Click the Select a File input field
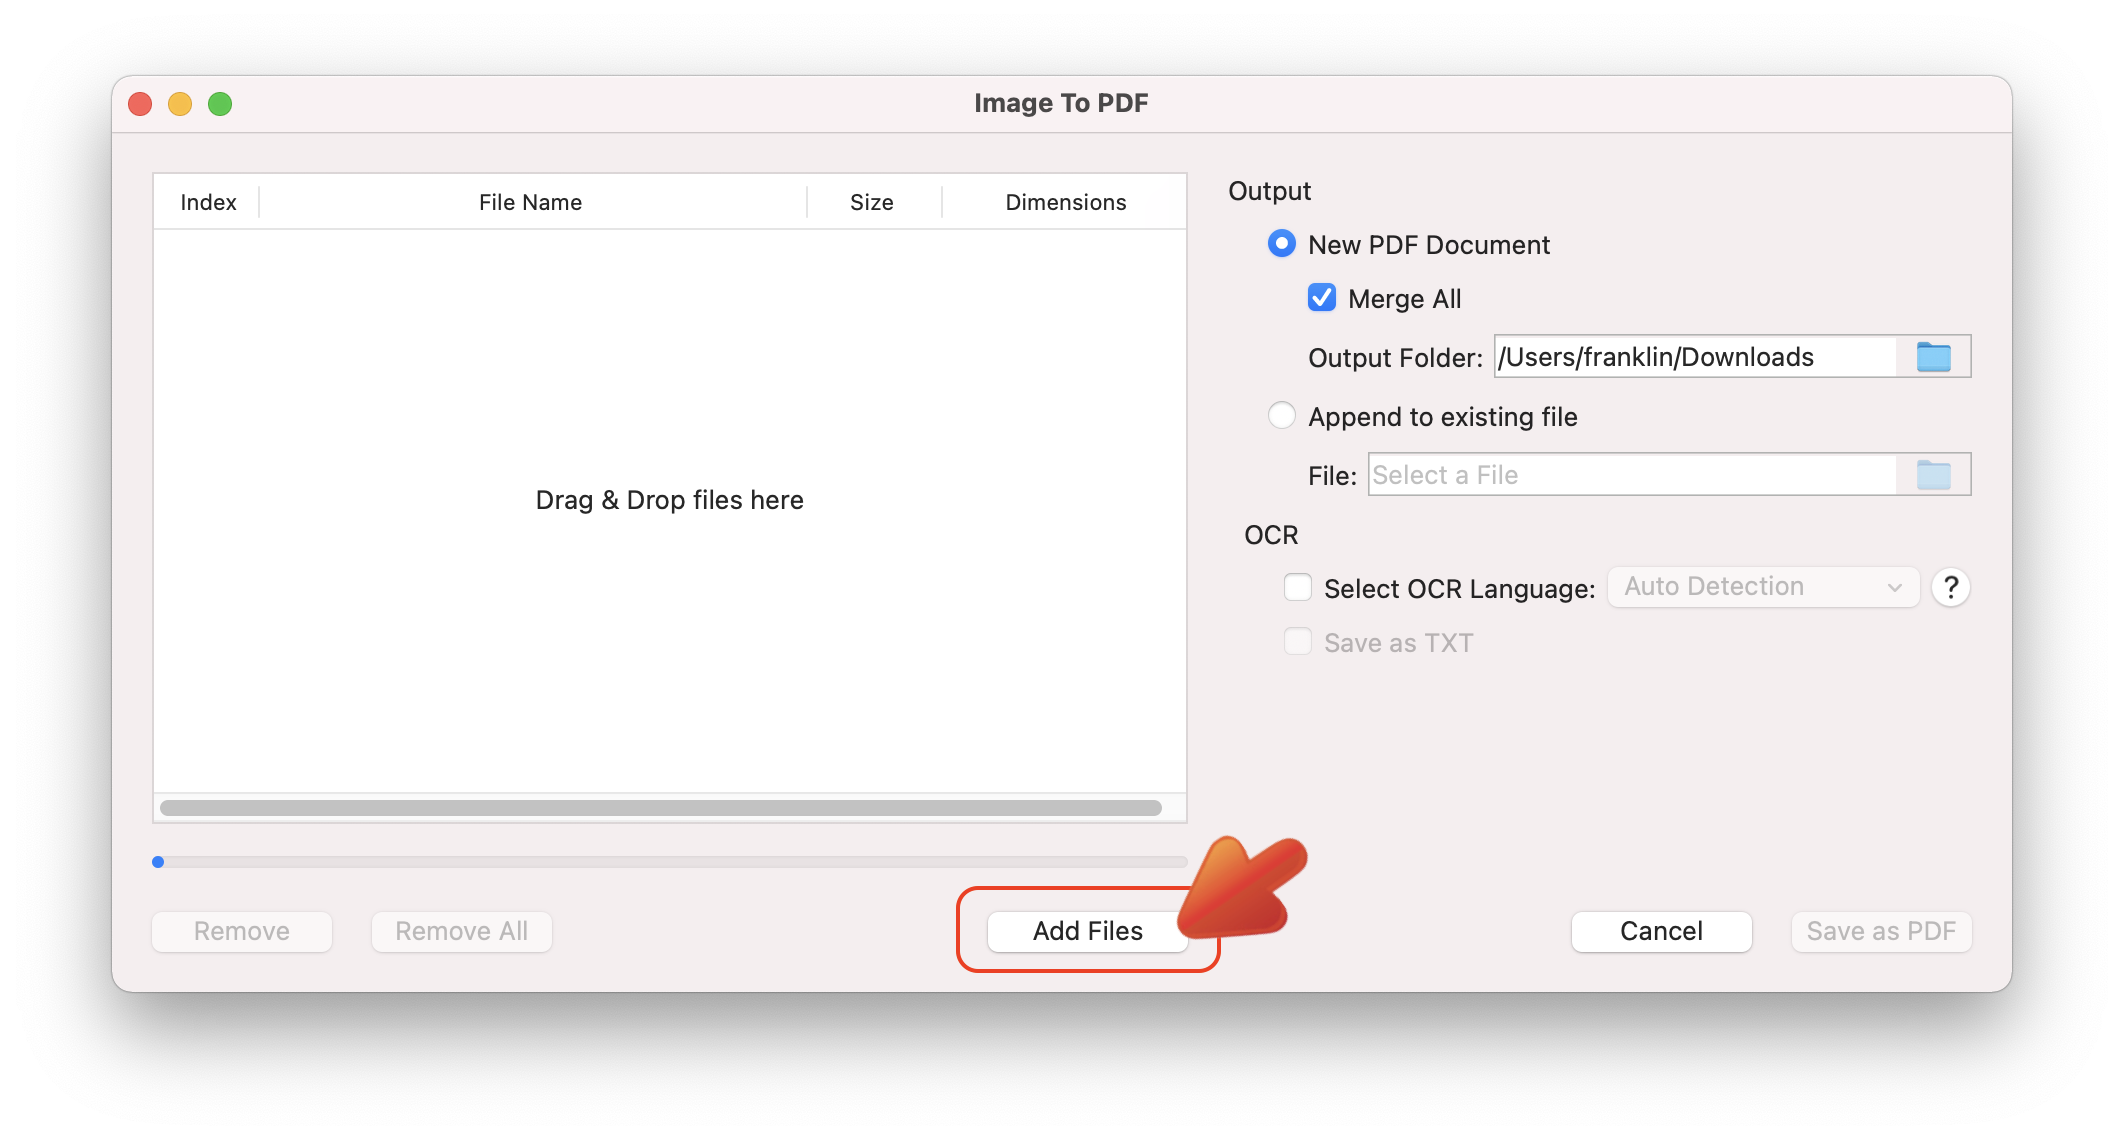The height and width of the screenshot is (1140, 2124). (x=1632, y=475)
